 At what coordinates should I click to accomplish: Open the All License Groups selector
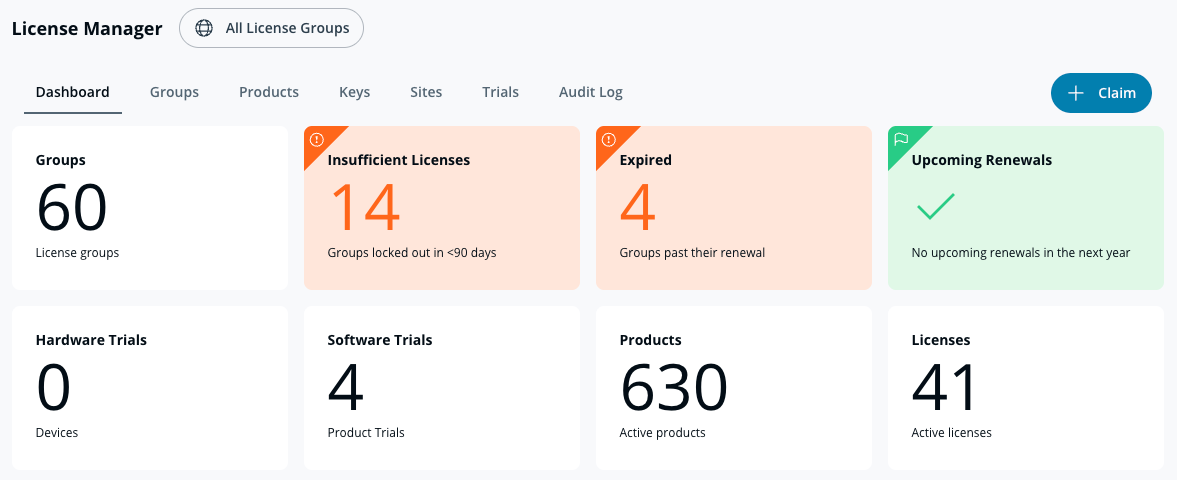tap(271, 28)
